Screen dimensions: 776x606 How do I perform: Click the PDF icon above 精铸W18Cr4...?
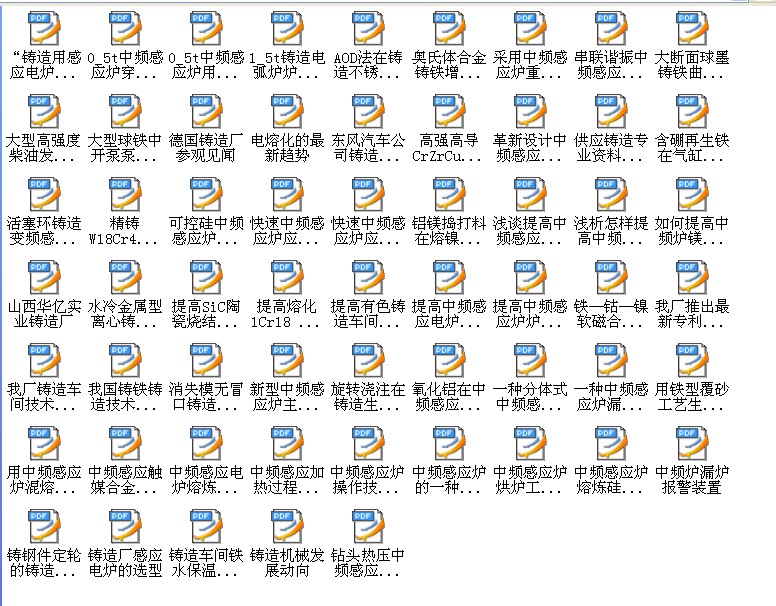point(125,194)
